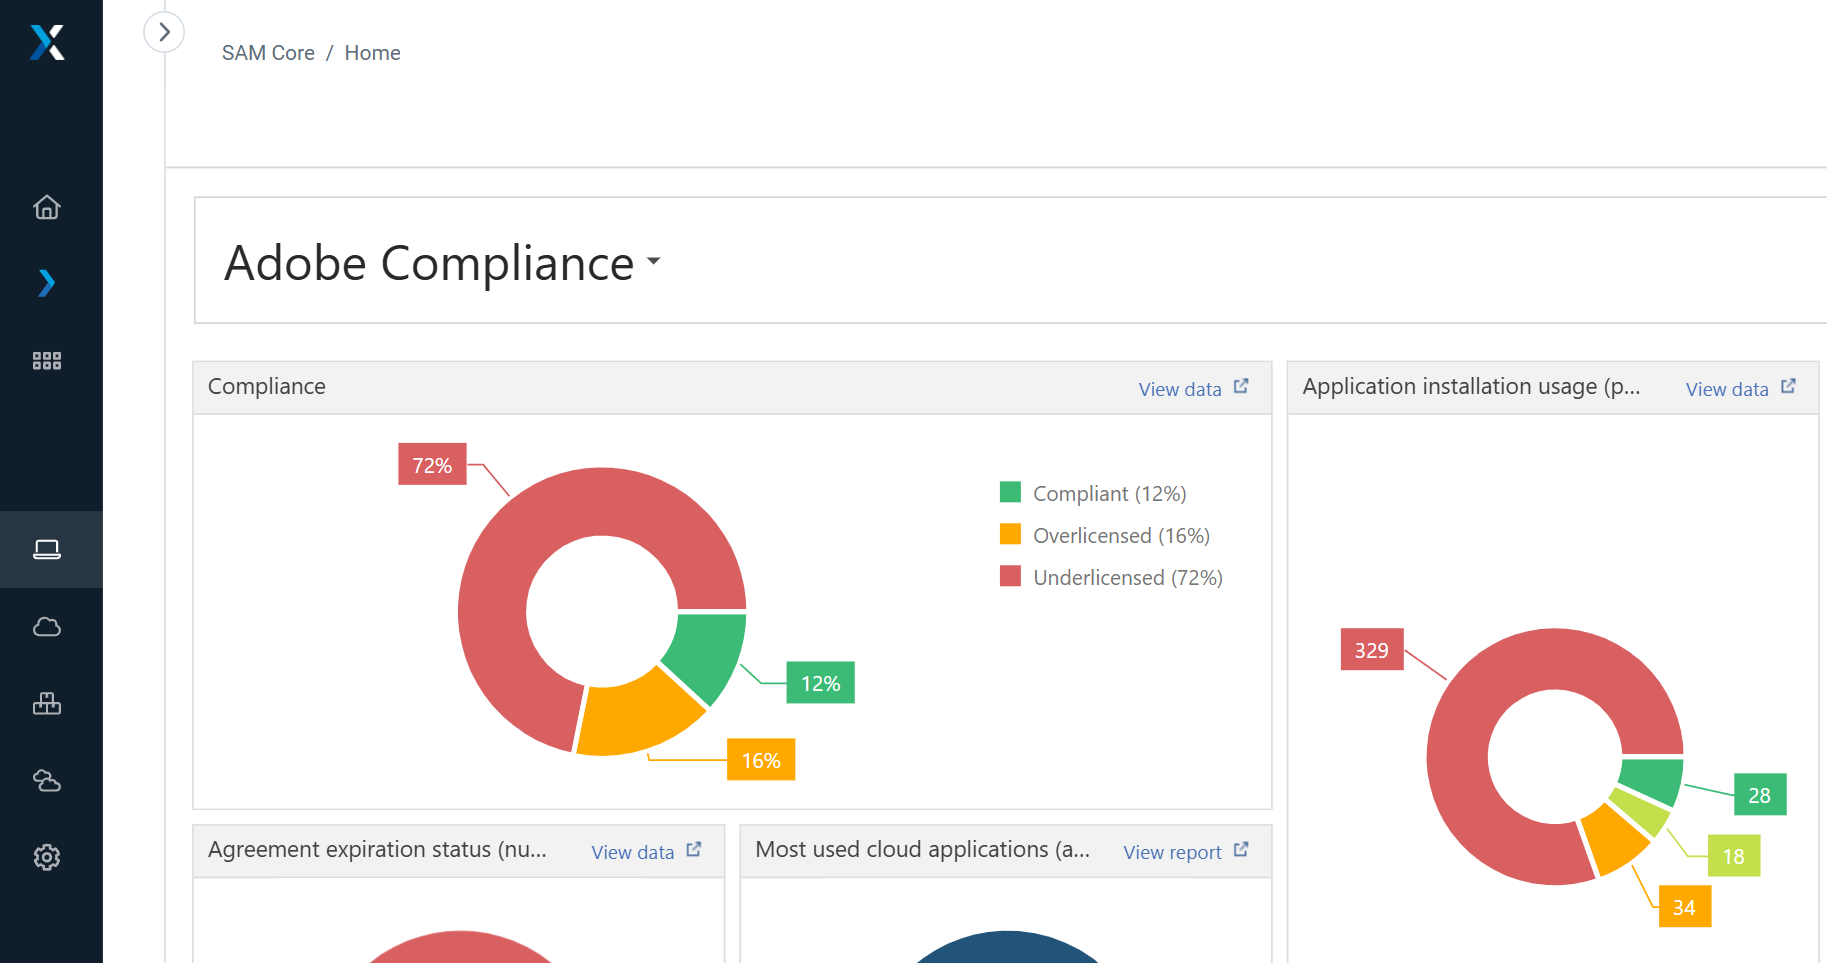Open View data for Agreement expiration status
This screenshot has height=963, width=1827.
coord(645,852)
